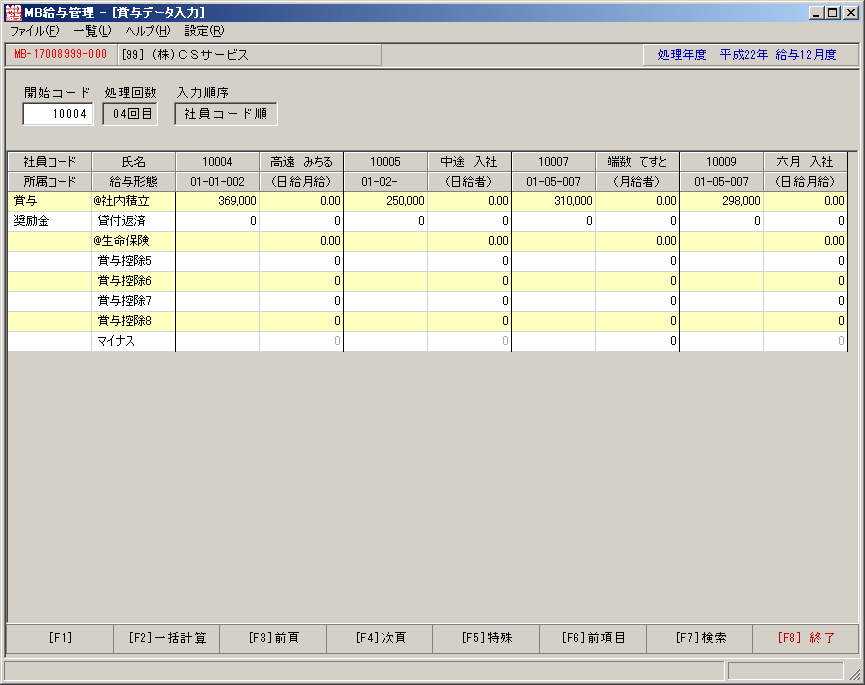The width and height of the screenshot is (865, 685).
Task: Open the 一覧(L) menu
Action: coord(93,31)
